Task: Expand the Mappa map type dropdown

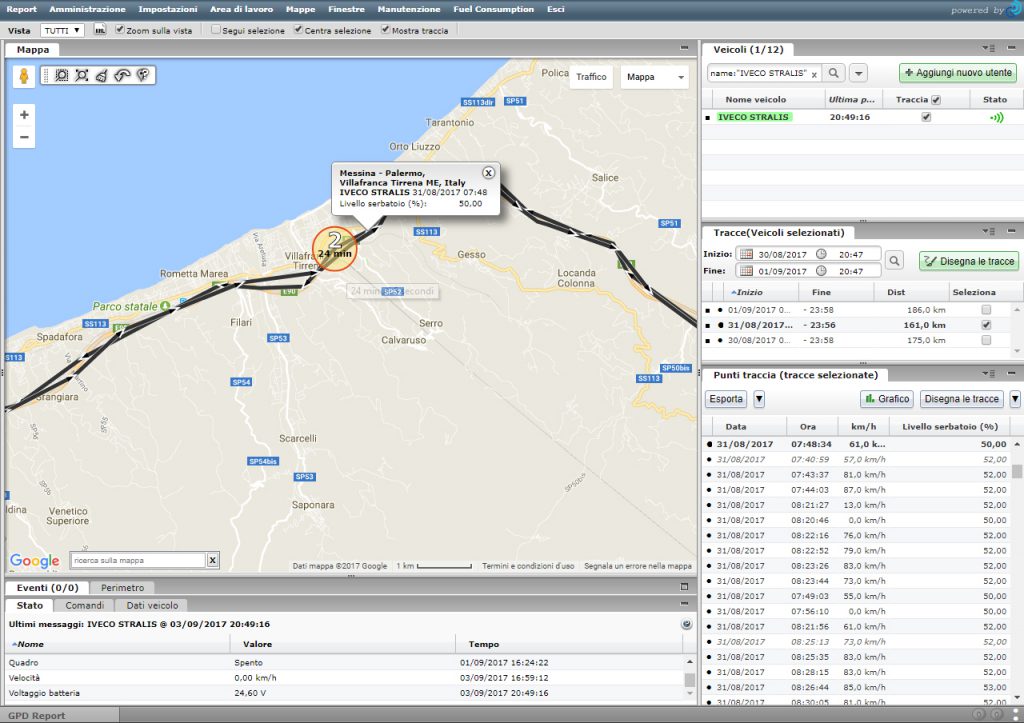Action: [656, 77]
